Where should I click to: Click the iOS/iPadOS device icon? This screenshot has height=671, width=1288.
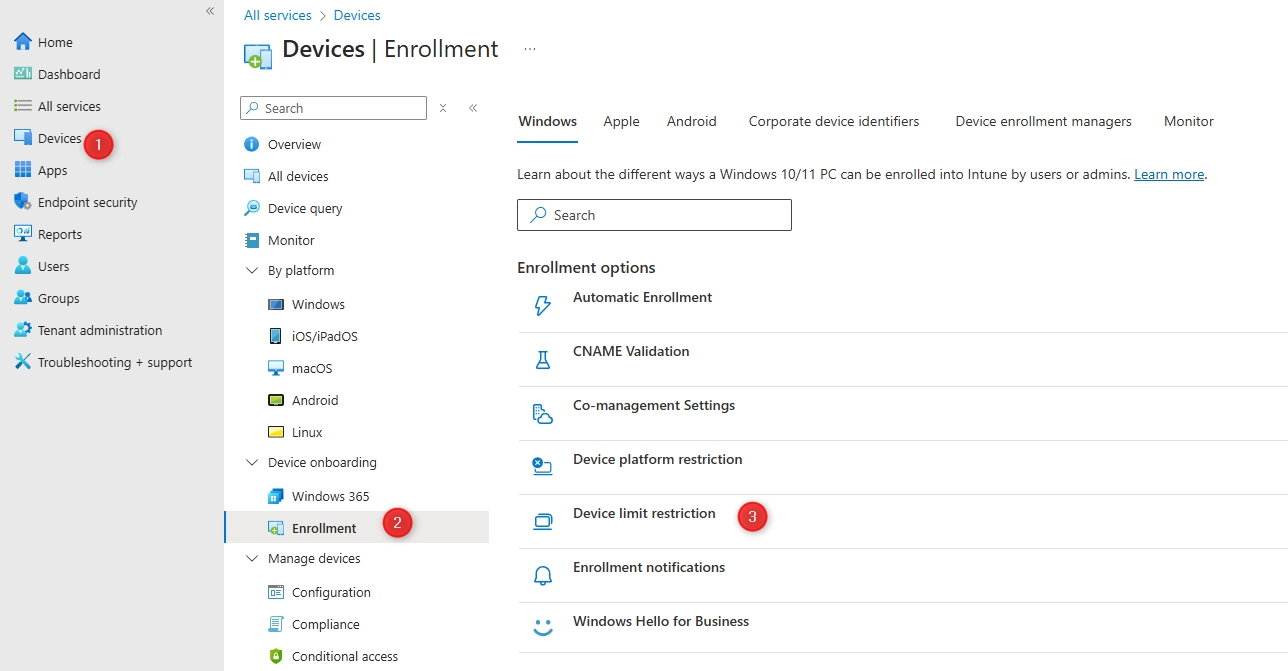276,336
